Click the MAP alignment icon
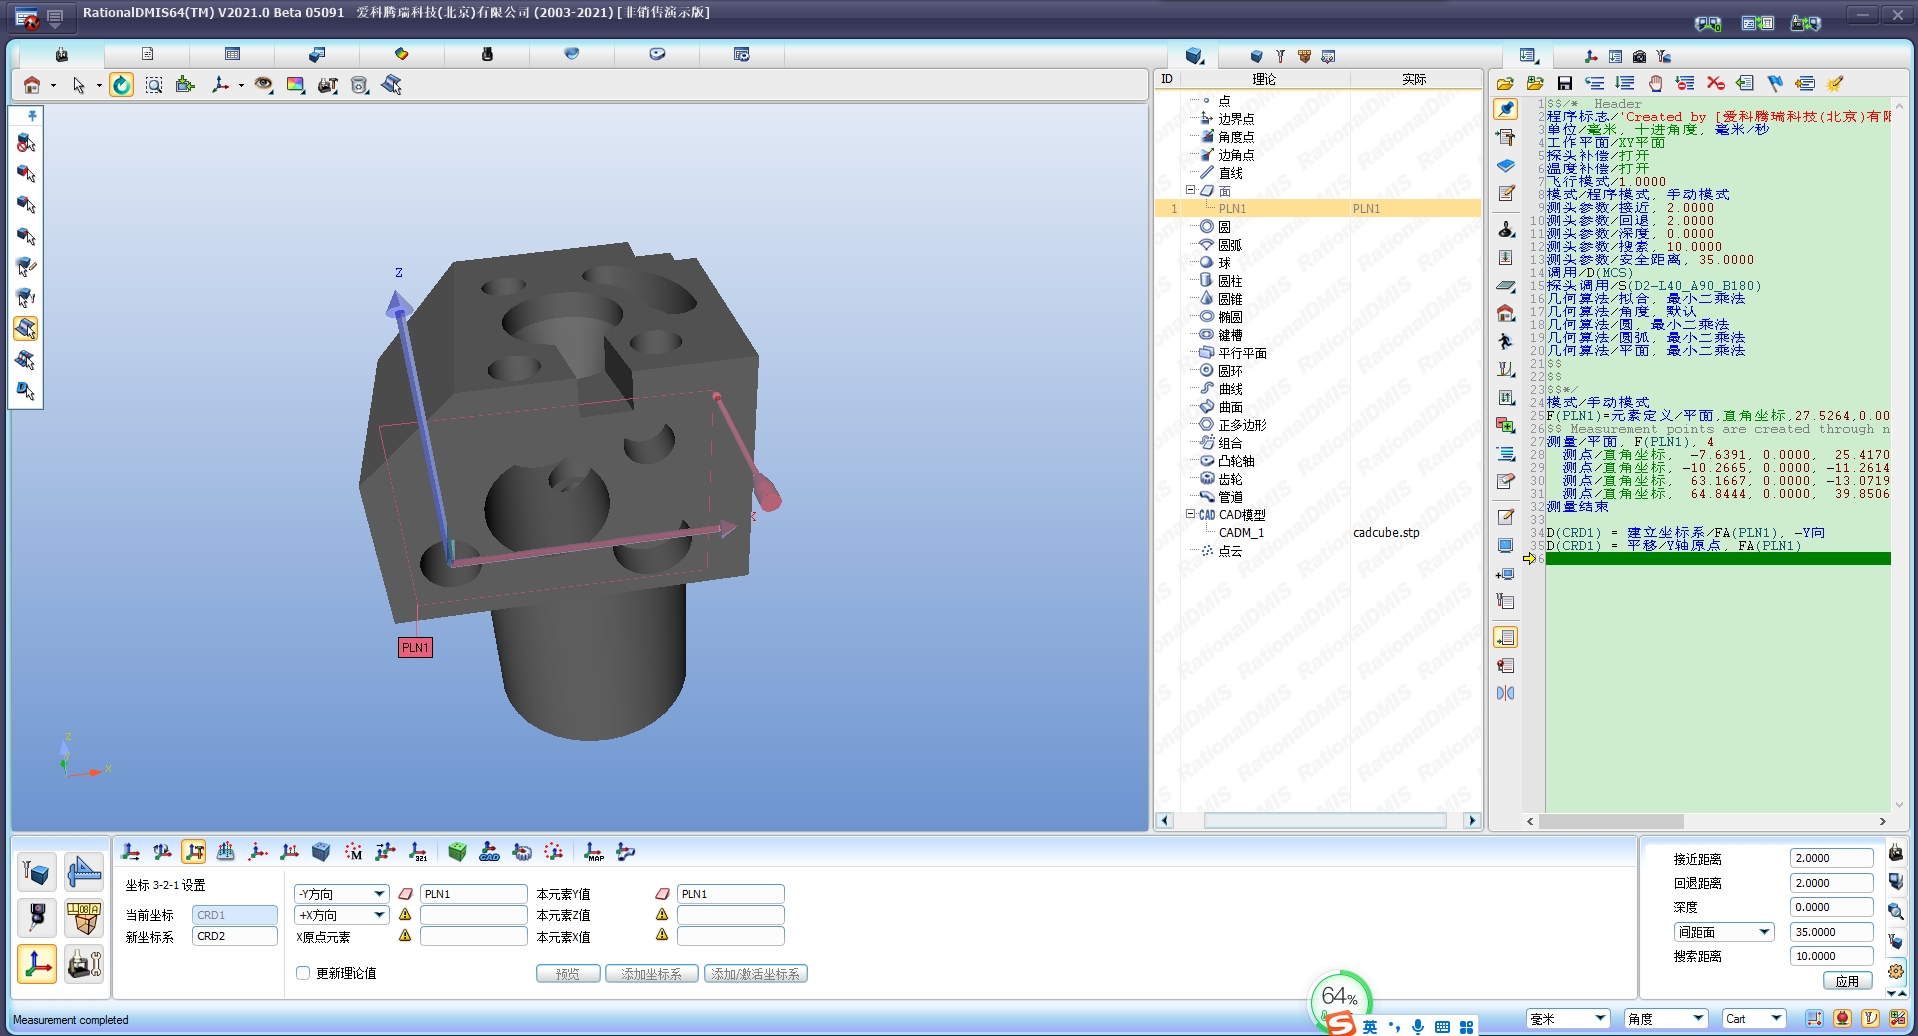Viewport: 1918px width, 1036px height. [593, 852]
